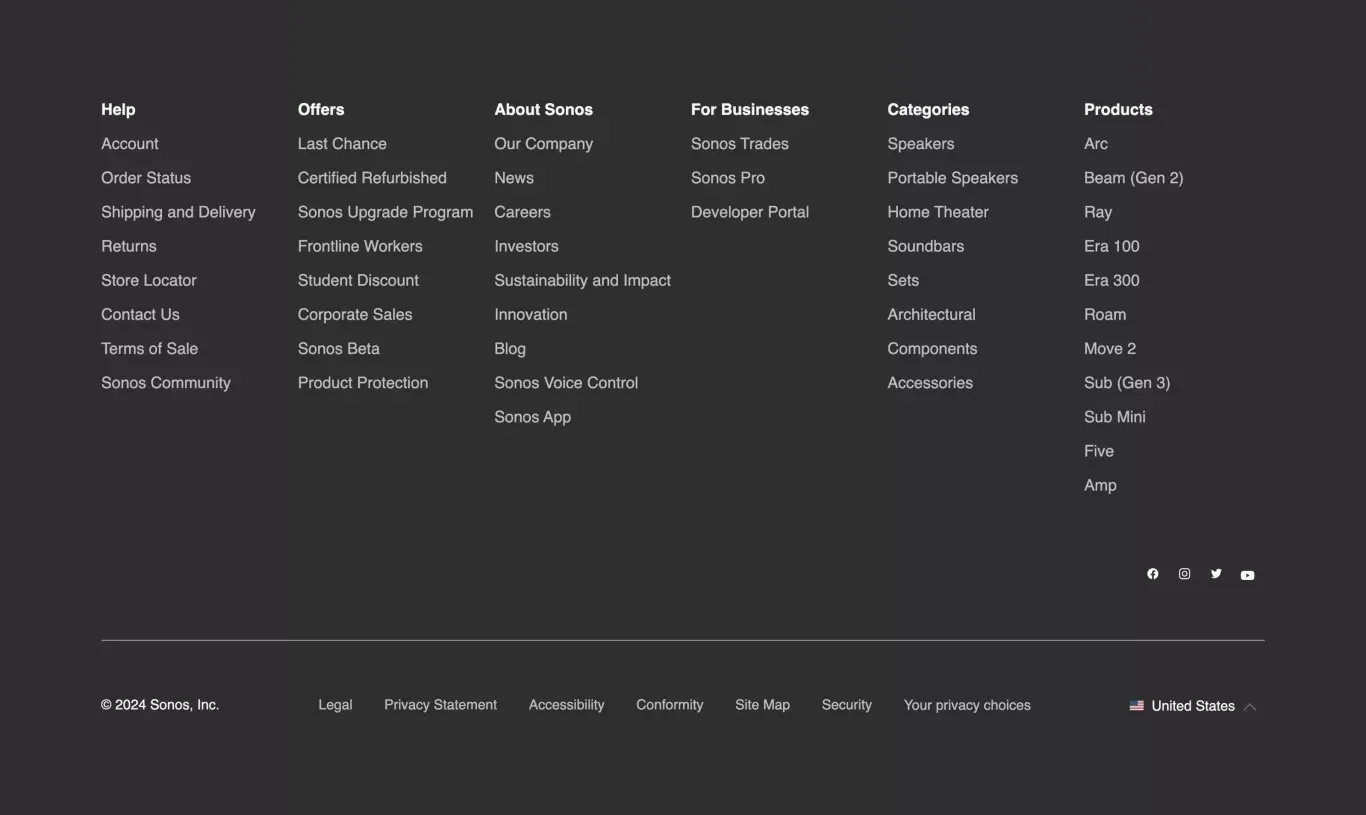Open Sonos Voice Control link

pos(566,383)
